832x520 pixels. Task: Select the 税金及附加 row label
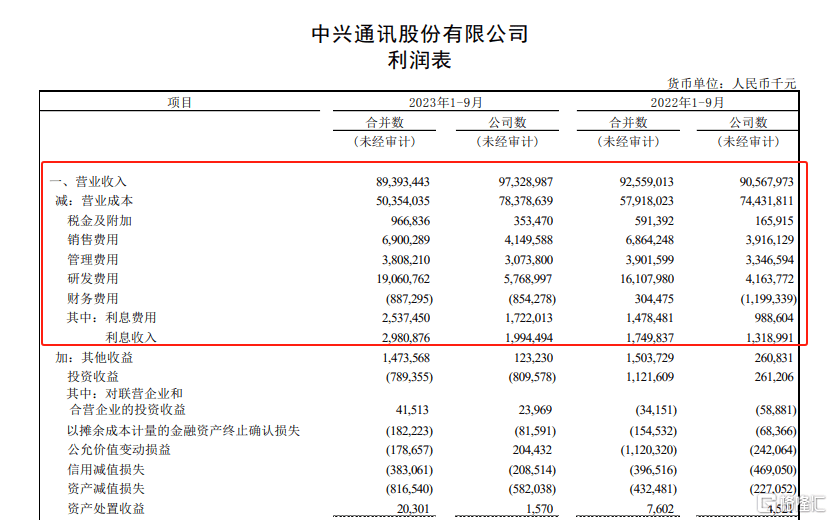(100, 221)
